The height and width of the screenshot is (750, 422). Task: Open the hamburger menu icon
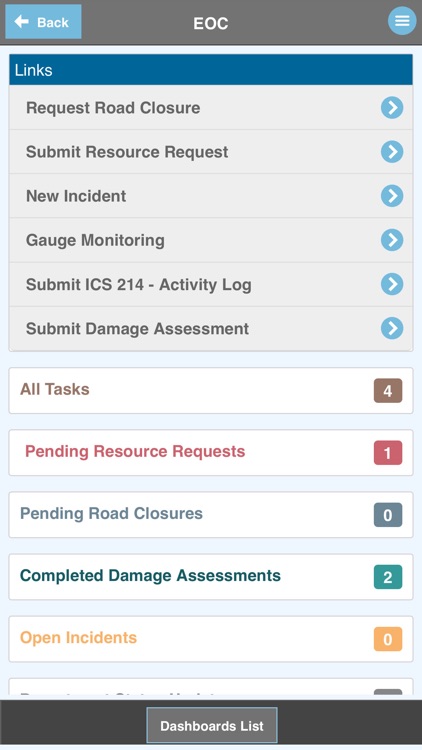pyautogui.click(x=402, y=21)
